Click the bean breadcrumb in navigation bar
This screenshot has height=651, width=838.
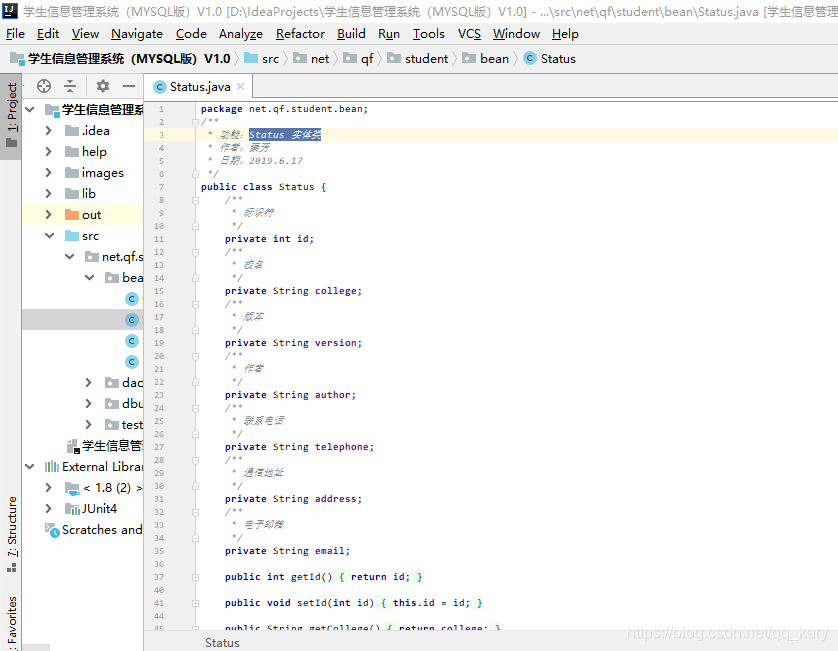click(x=486, y=59)
